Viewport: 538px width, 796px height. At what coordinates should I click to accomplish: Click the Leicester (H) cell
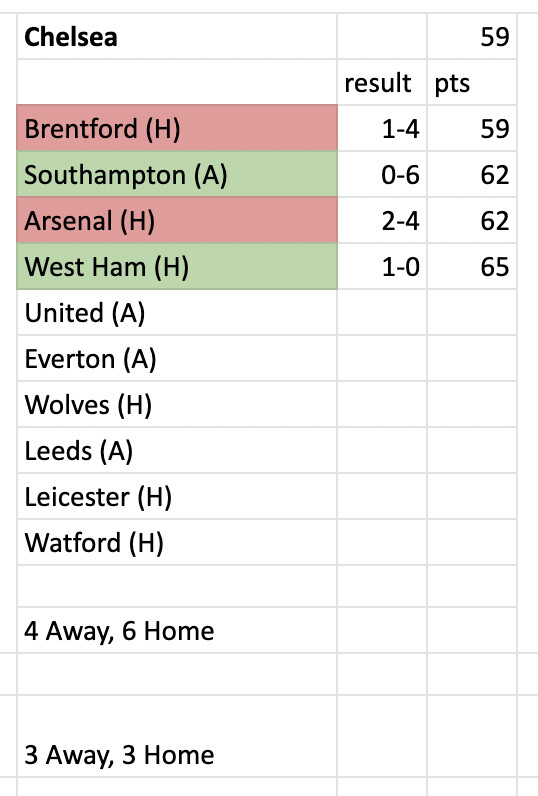(x=177, y=496)
